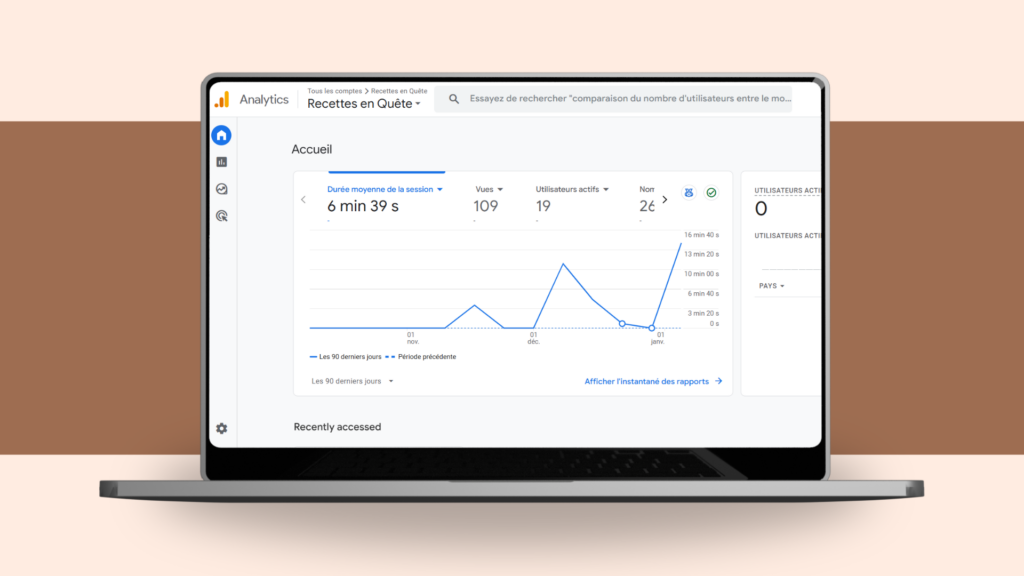This screenshot has height=576, width=1024.
Task: Click the '6 min 39 s' session duration value
Action: coord(363,206)
